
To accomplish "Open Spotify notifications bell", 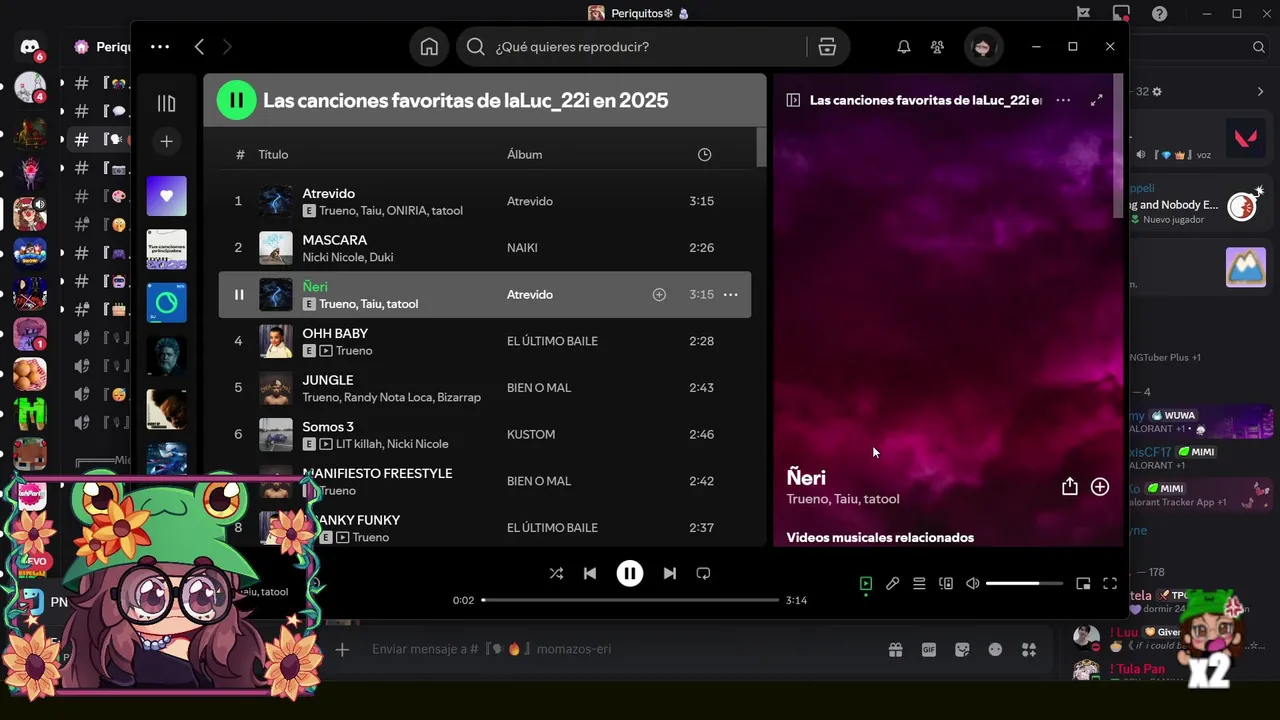I will click(903, 47).
